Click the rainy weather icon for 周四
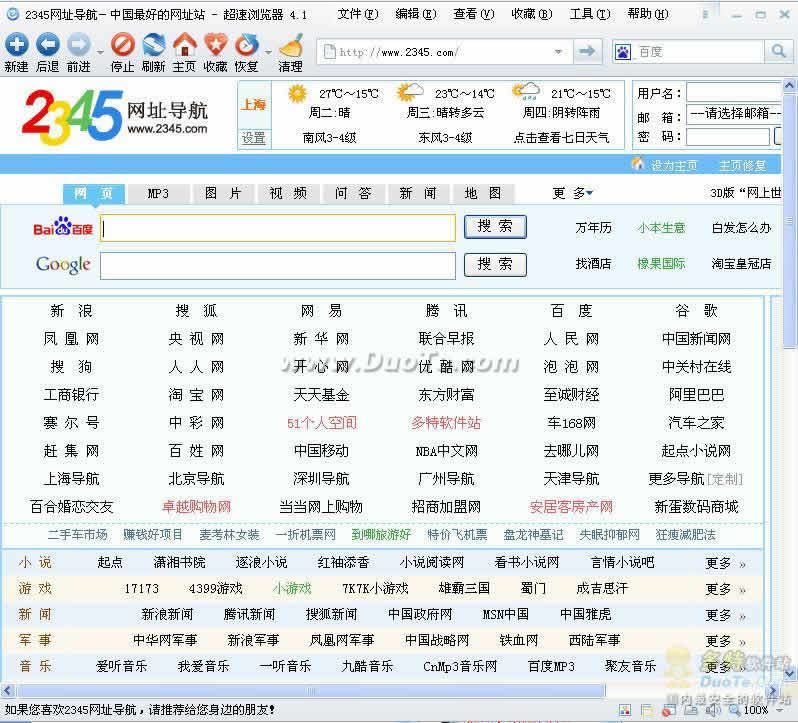The height and width of the screenshot is (723, 798). pyautogui.click(x=527, y=92)
